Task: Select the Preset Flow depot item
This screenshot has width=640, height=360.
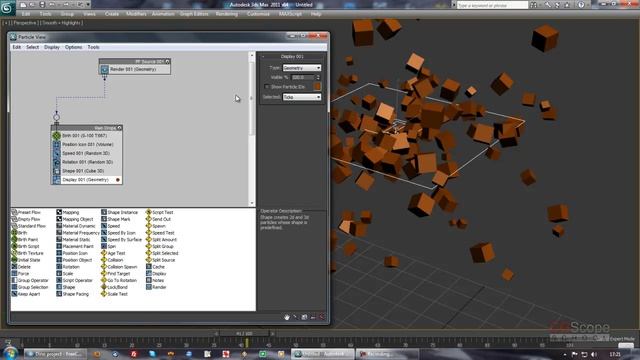Action: [26, 212]
